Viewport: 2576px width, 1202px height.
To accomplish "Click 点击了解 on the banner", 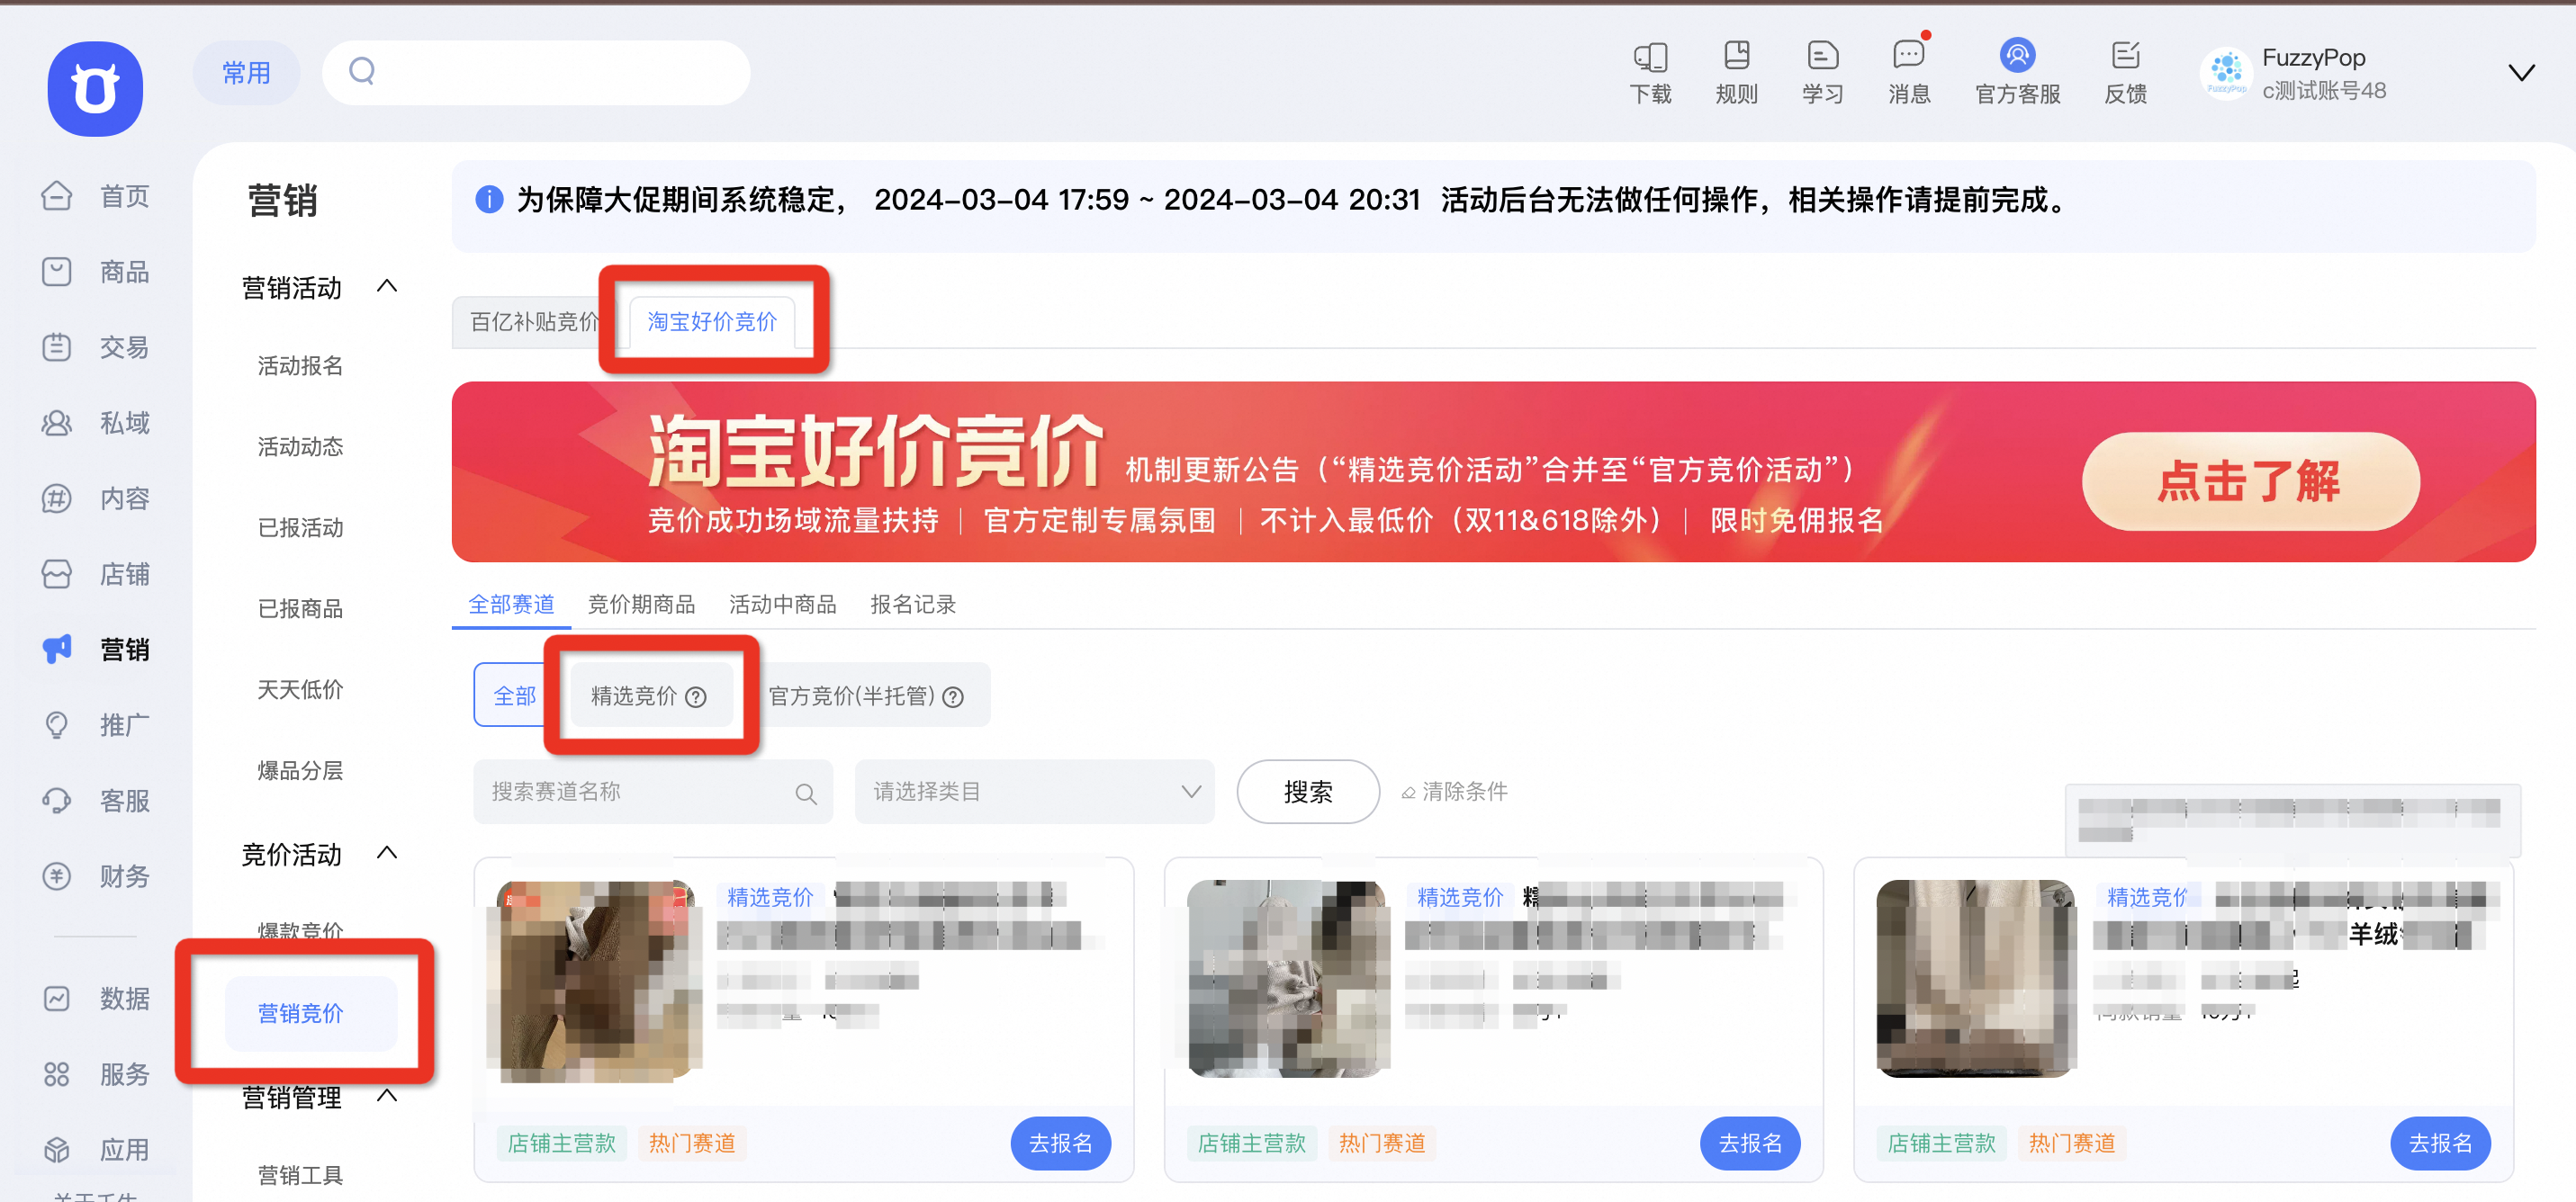I will 2250,481.
